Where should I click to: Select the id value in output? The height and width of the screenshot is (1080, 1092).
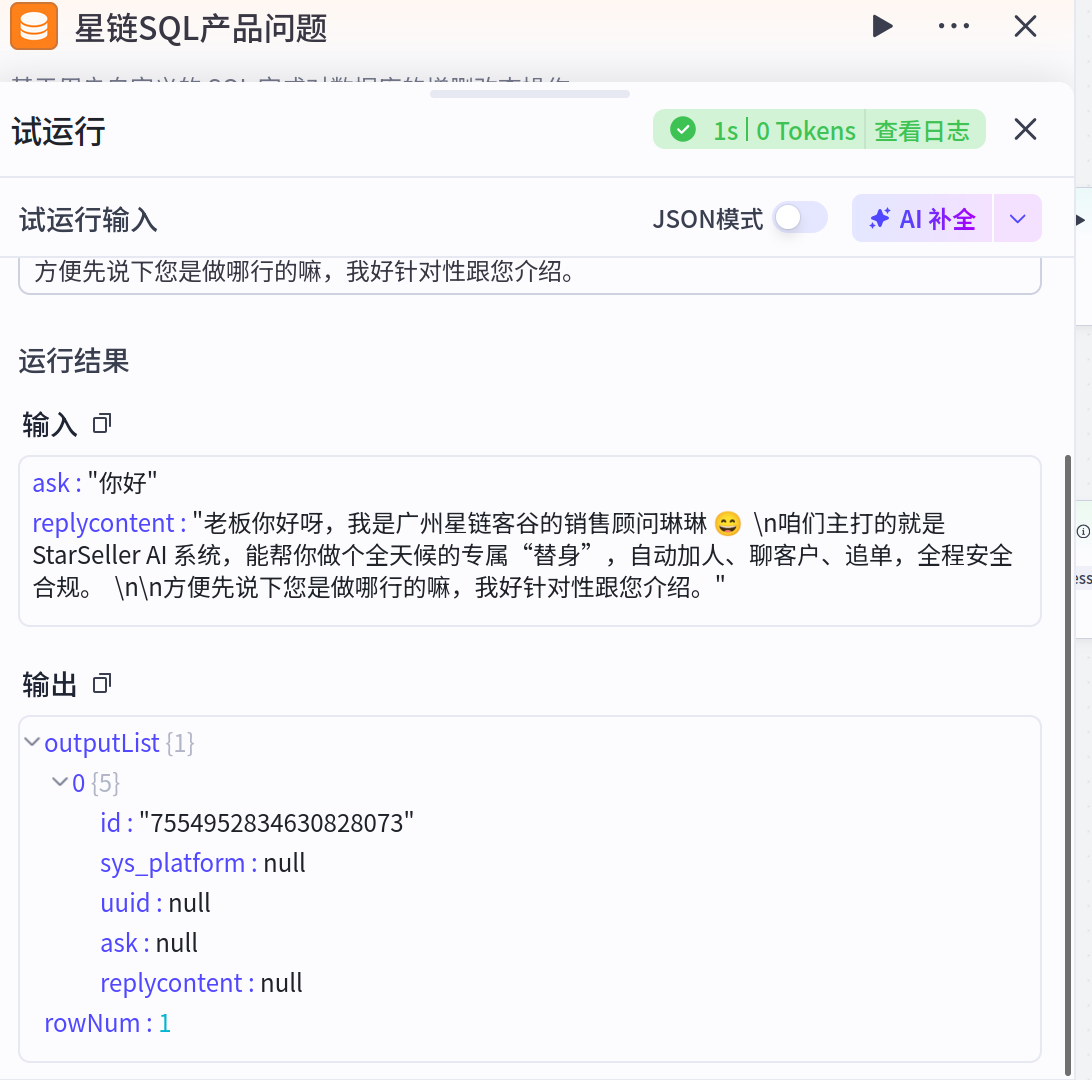[x=276, y=823]
